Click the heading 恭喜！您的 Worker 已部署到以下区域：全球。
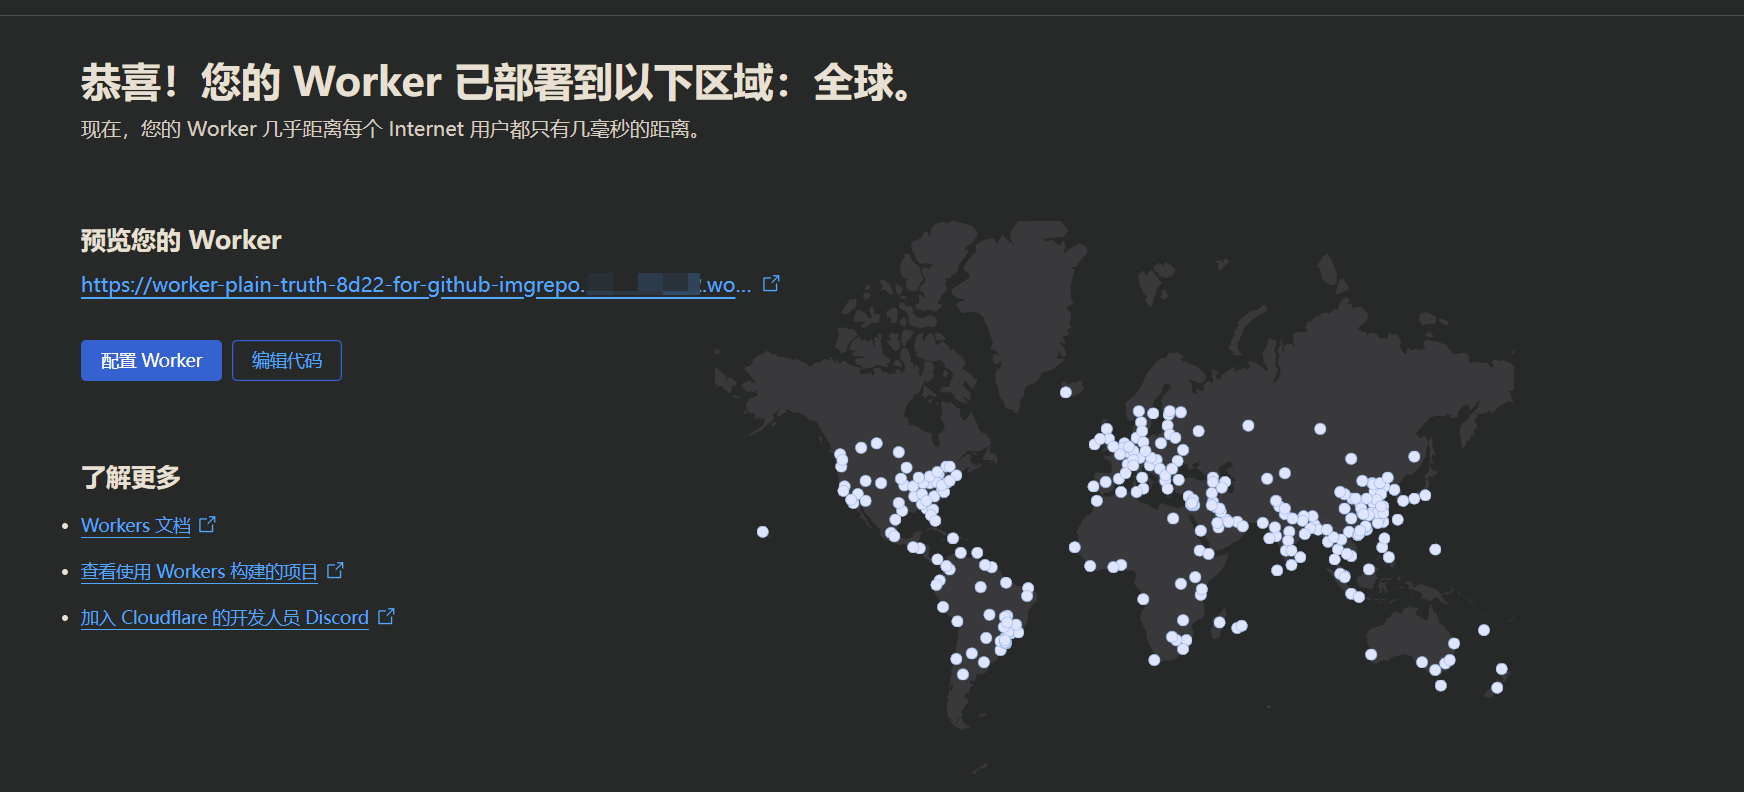The height and width of the screenshot is (792, 1744). pos(497,82)
